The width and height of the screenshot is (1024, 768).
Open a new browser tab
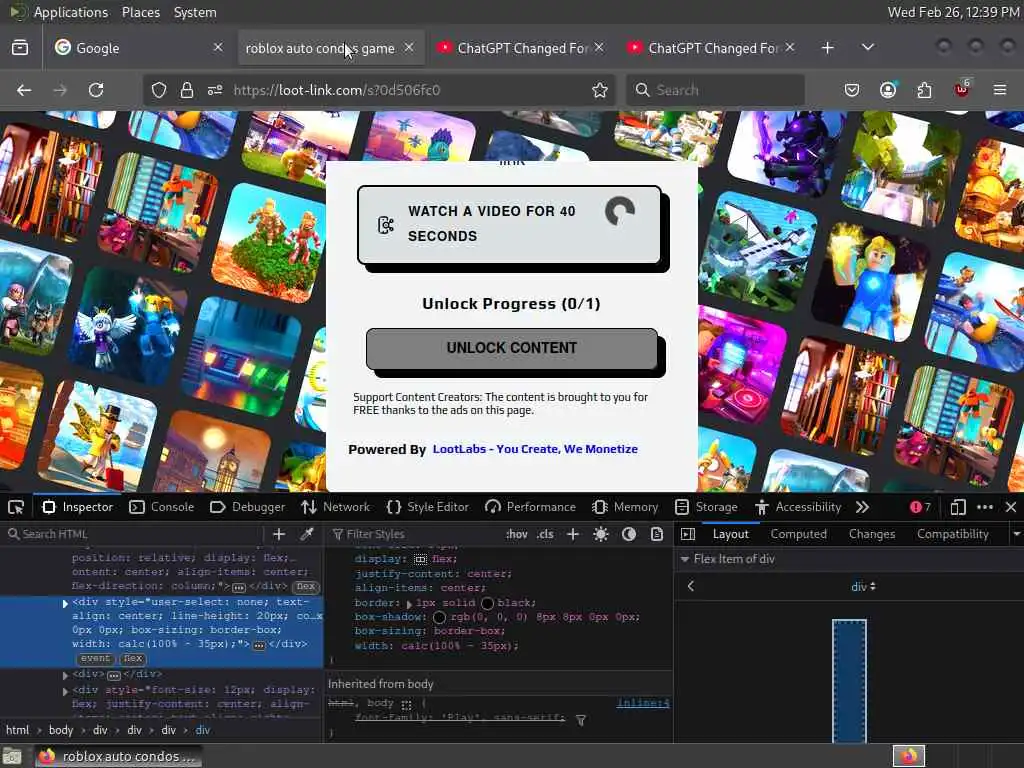[827, 48]
